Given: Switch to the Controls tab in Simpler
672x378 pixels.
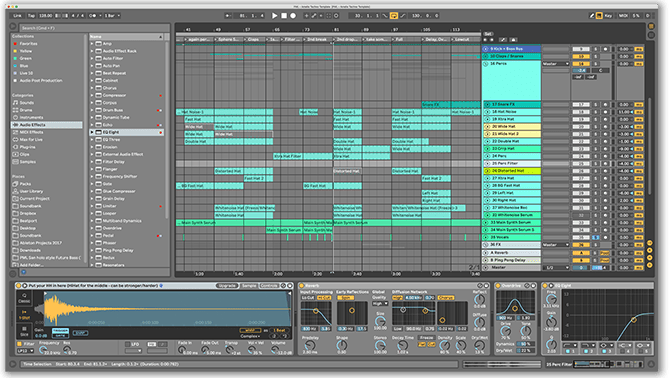Looking at the screenshot, I should (269, 285).
